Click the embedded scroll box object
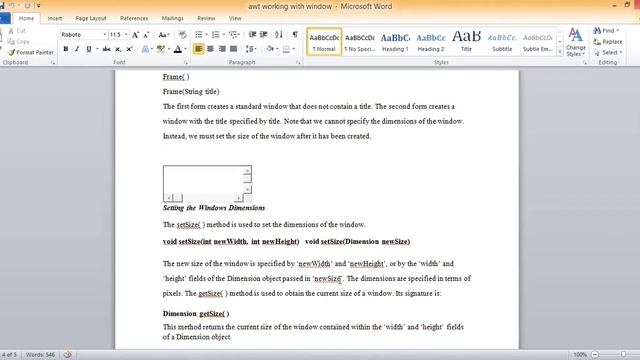This screenshot has height=360, width=640. pos(207,184)
